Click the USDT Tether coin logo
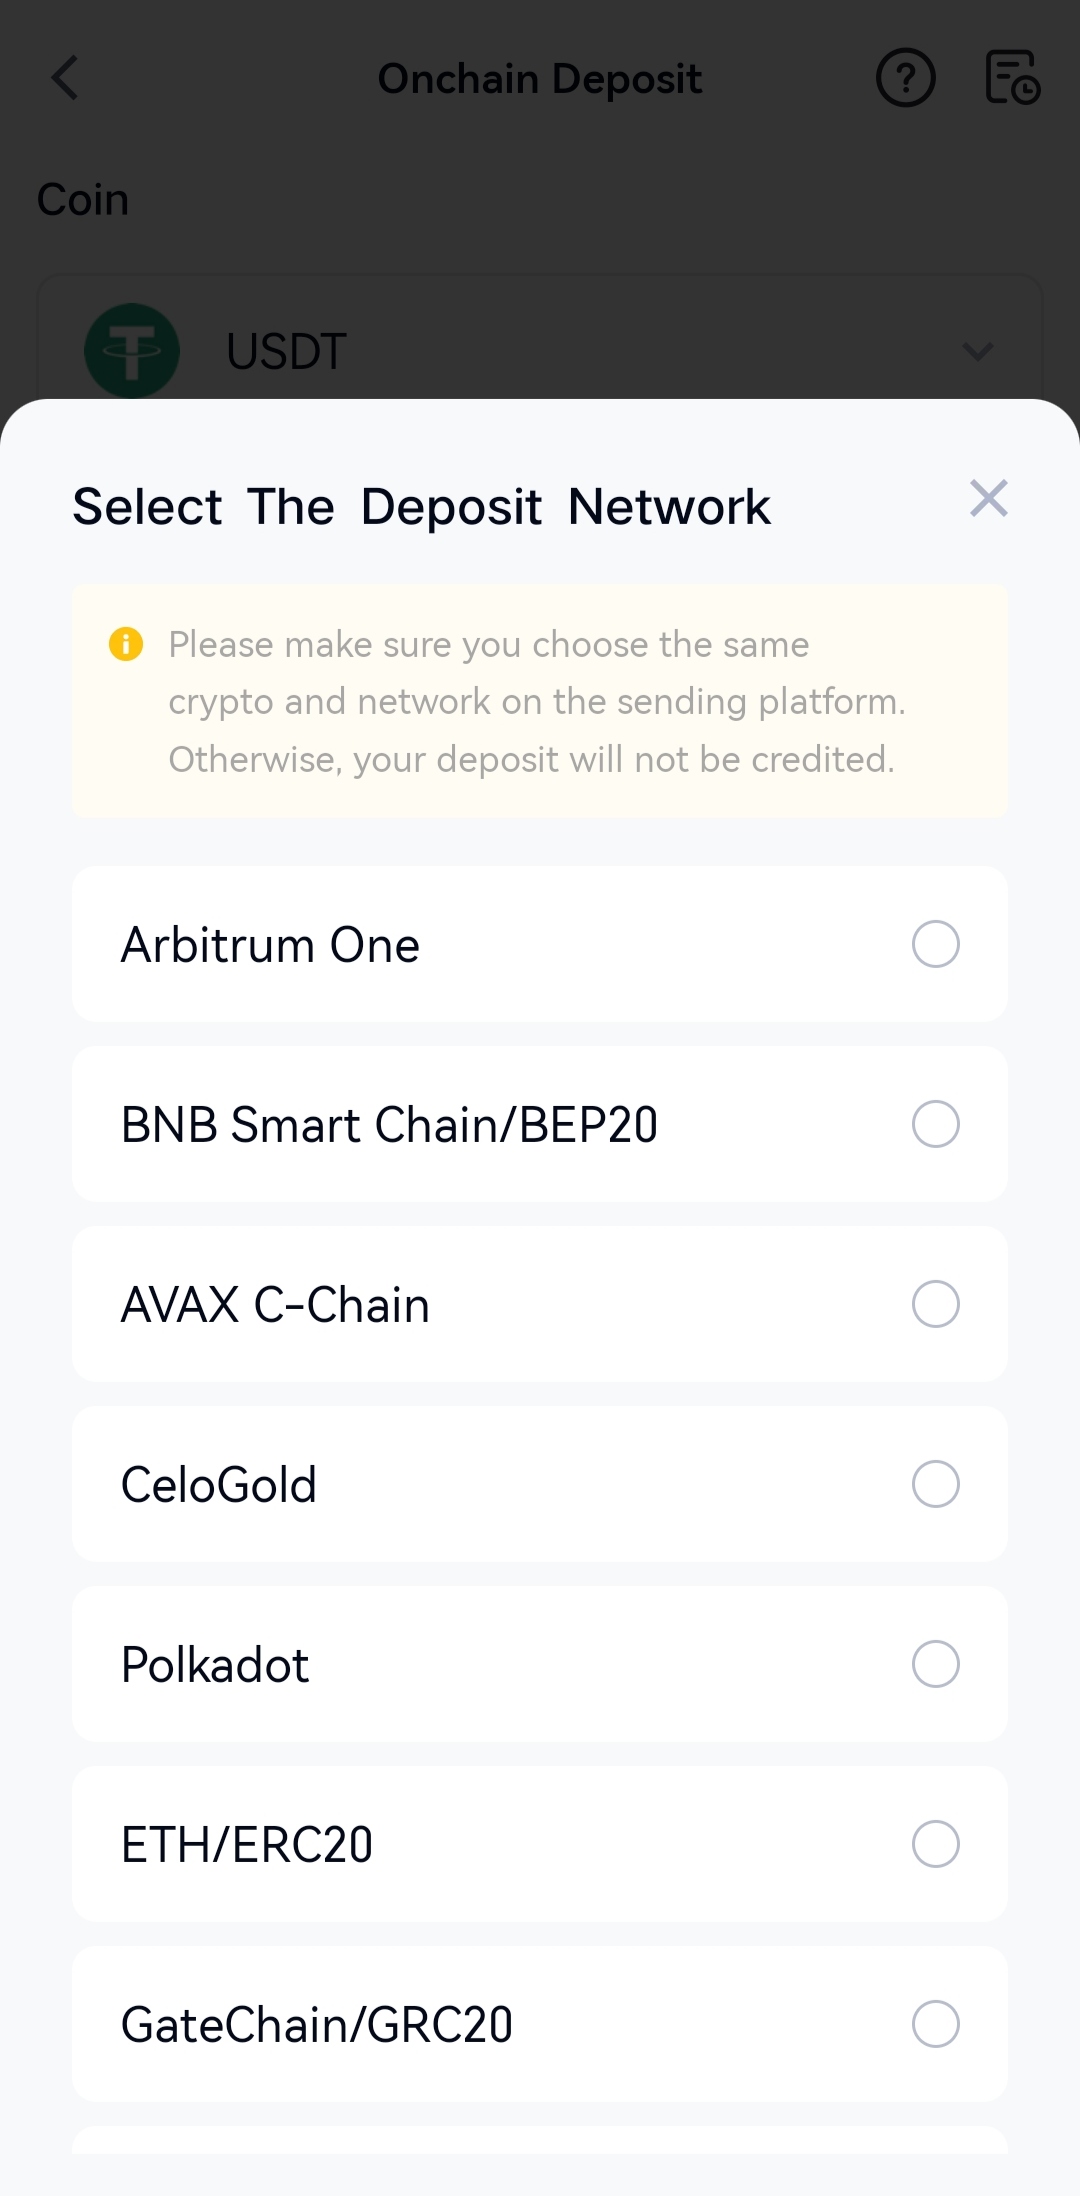The width and height of the screenshot is (1080, 2196). [132, 351]
